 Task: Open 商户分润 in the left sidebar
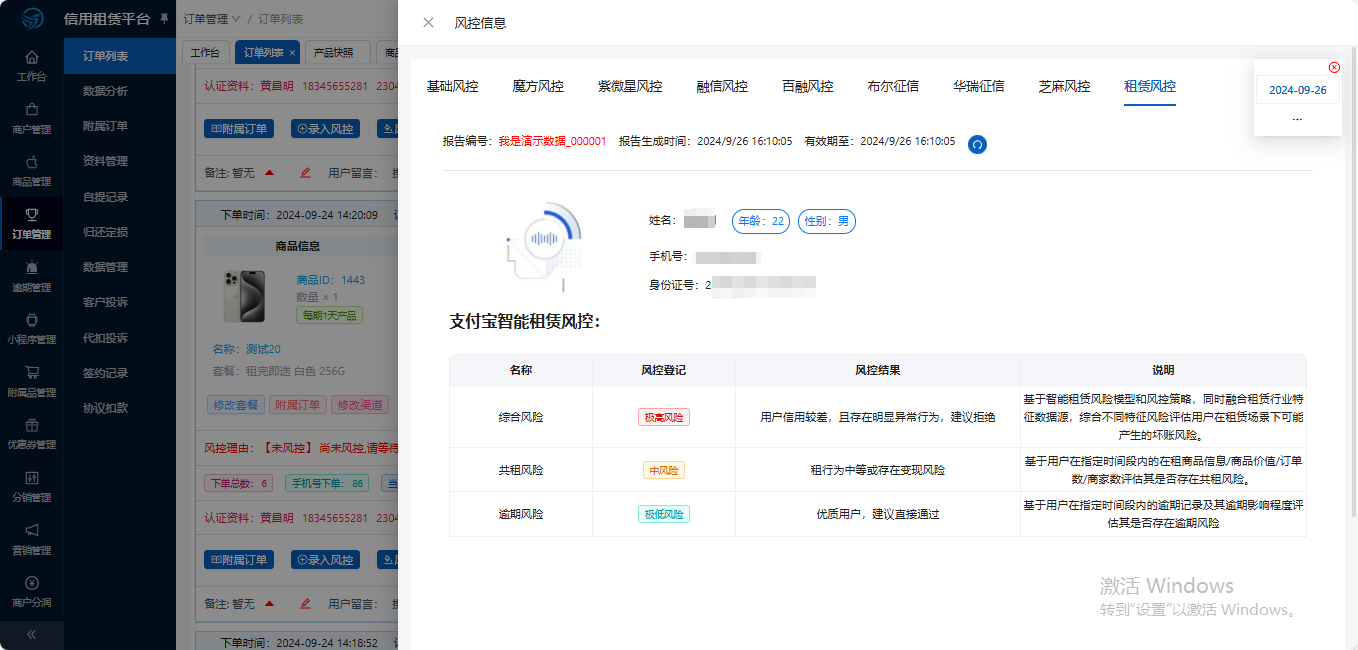tap(32, 591)
